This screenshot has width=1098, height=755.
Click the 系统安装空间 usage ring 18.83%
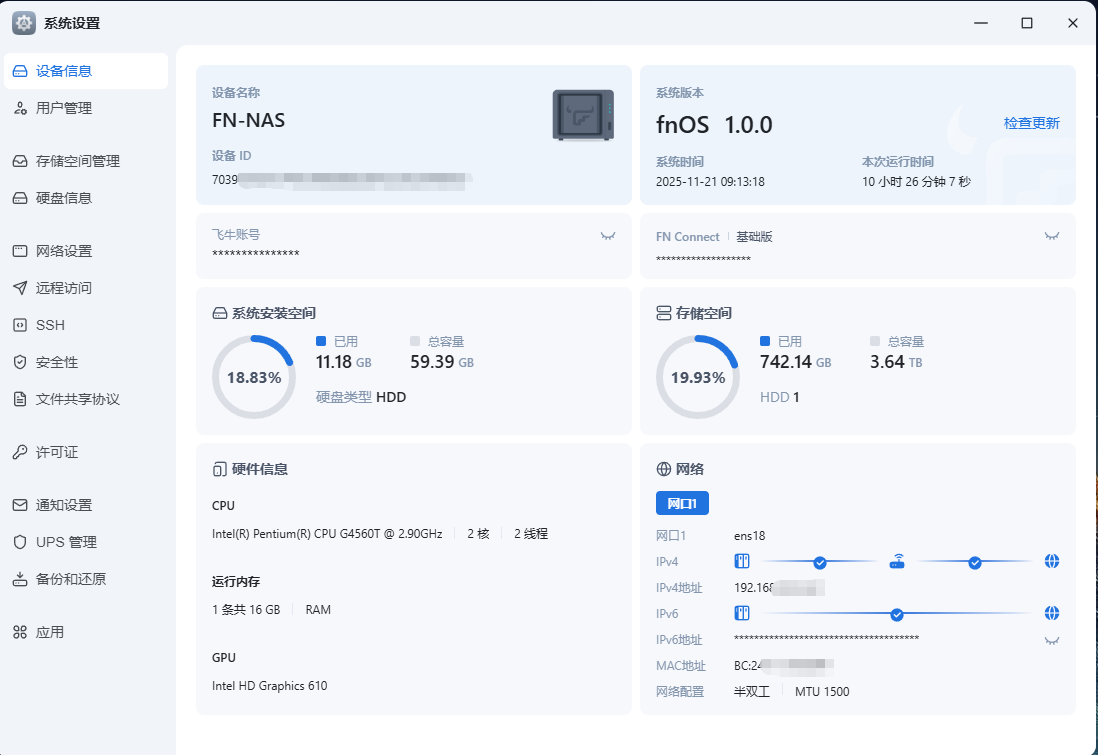[254, 377]
